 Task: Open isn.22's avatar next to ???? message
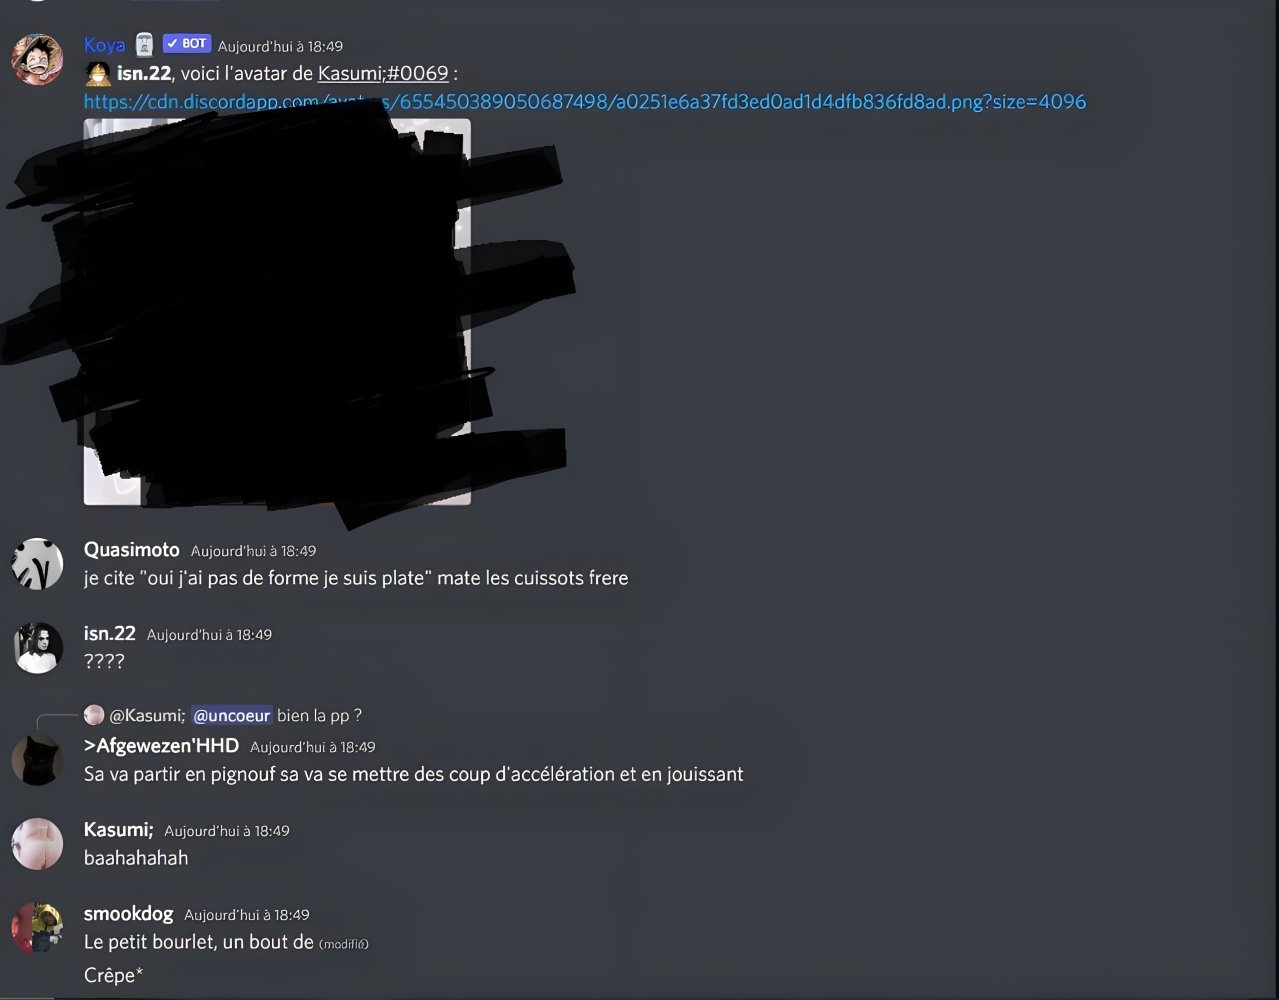(x=37, y=648)
